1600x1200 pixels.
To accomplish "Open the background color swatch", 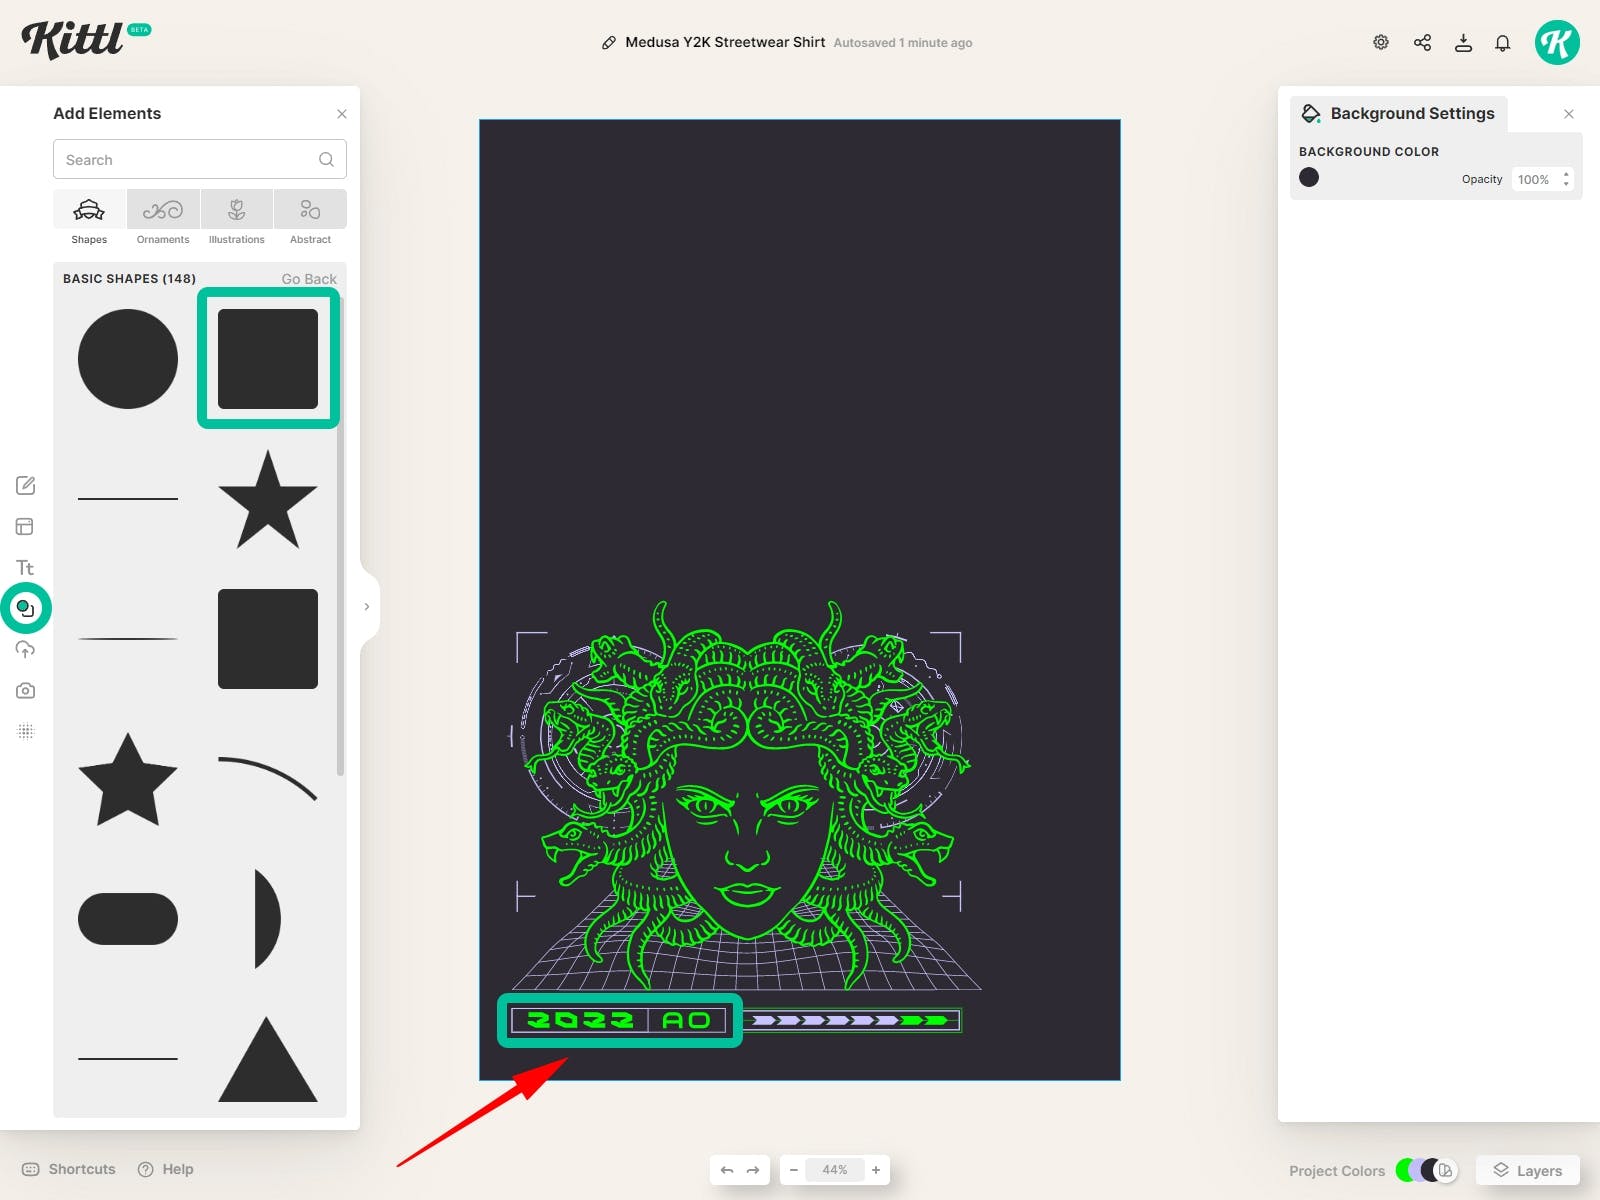I will [x=1309, y=177].
